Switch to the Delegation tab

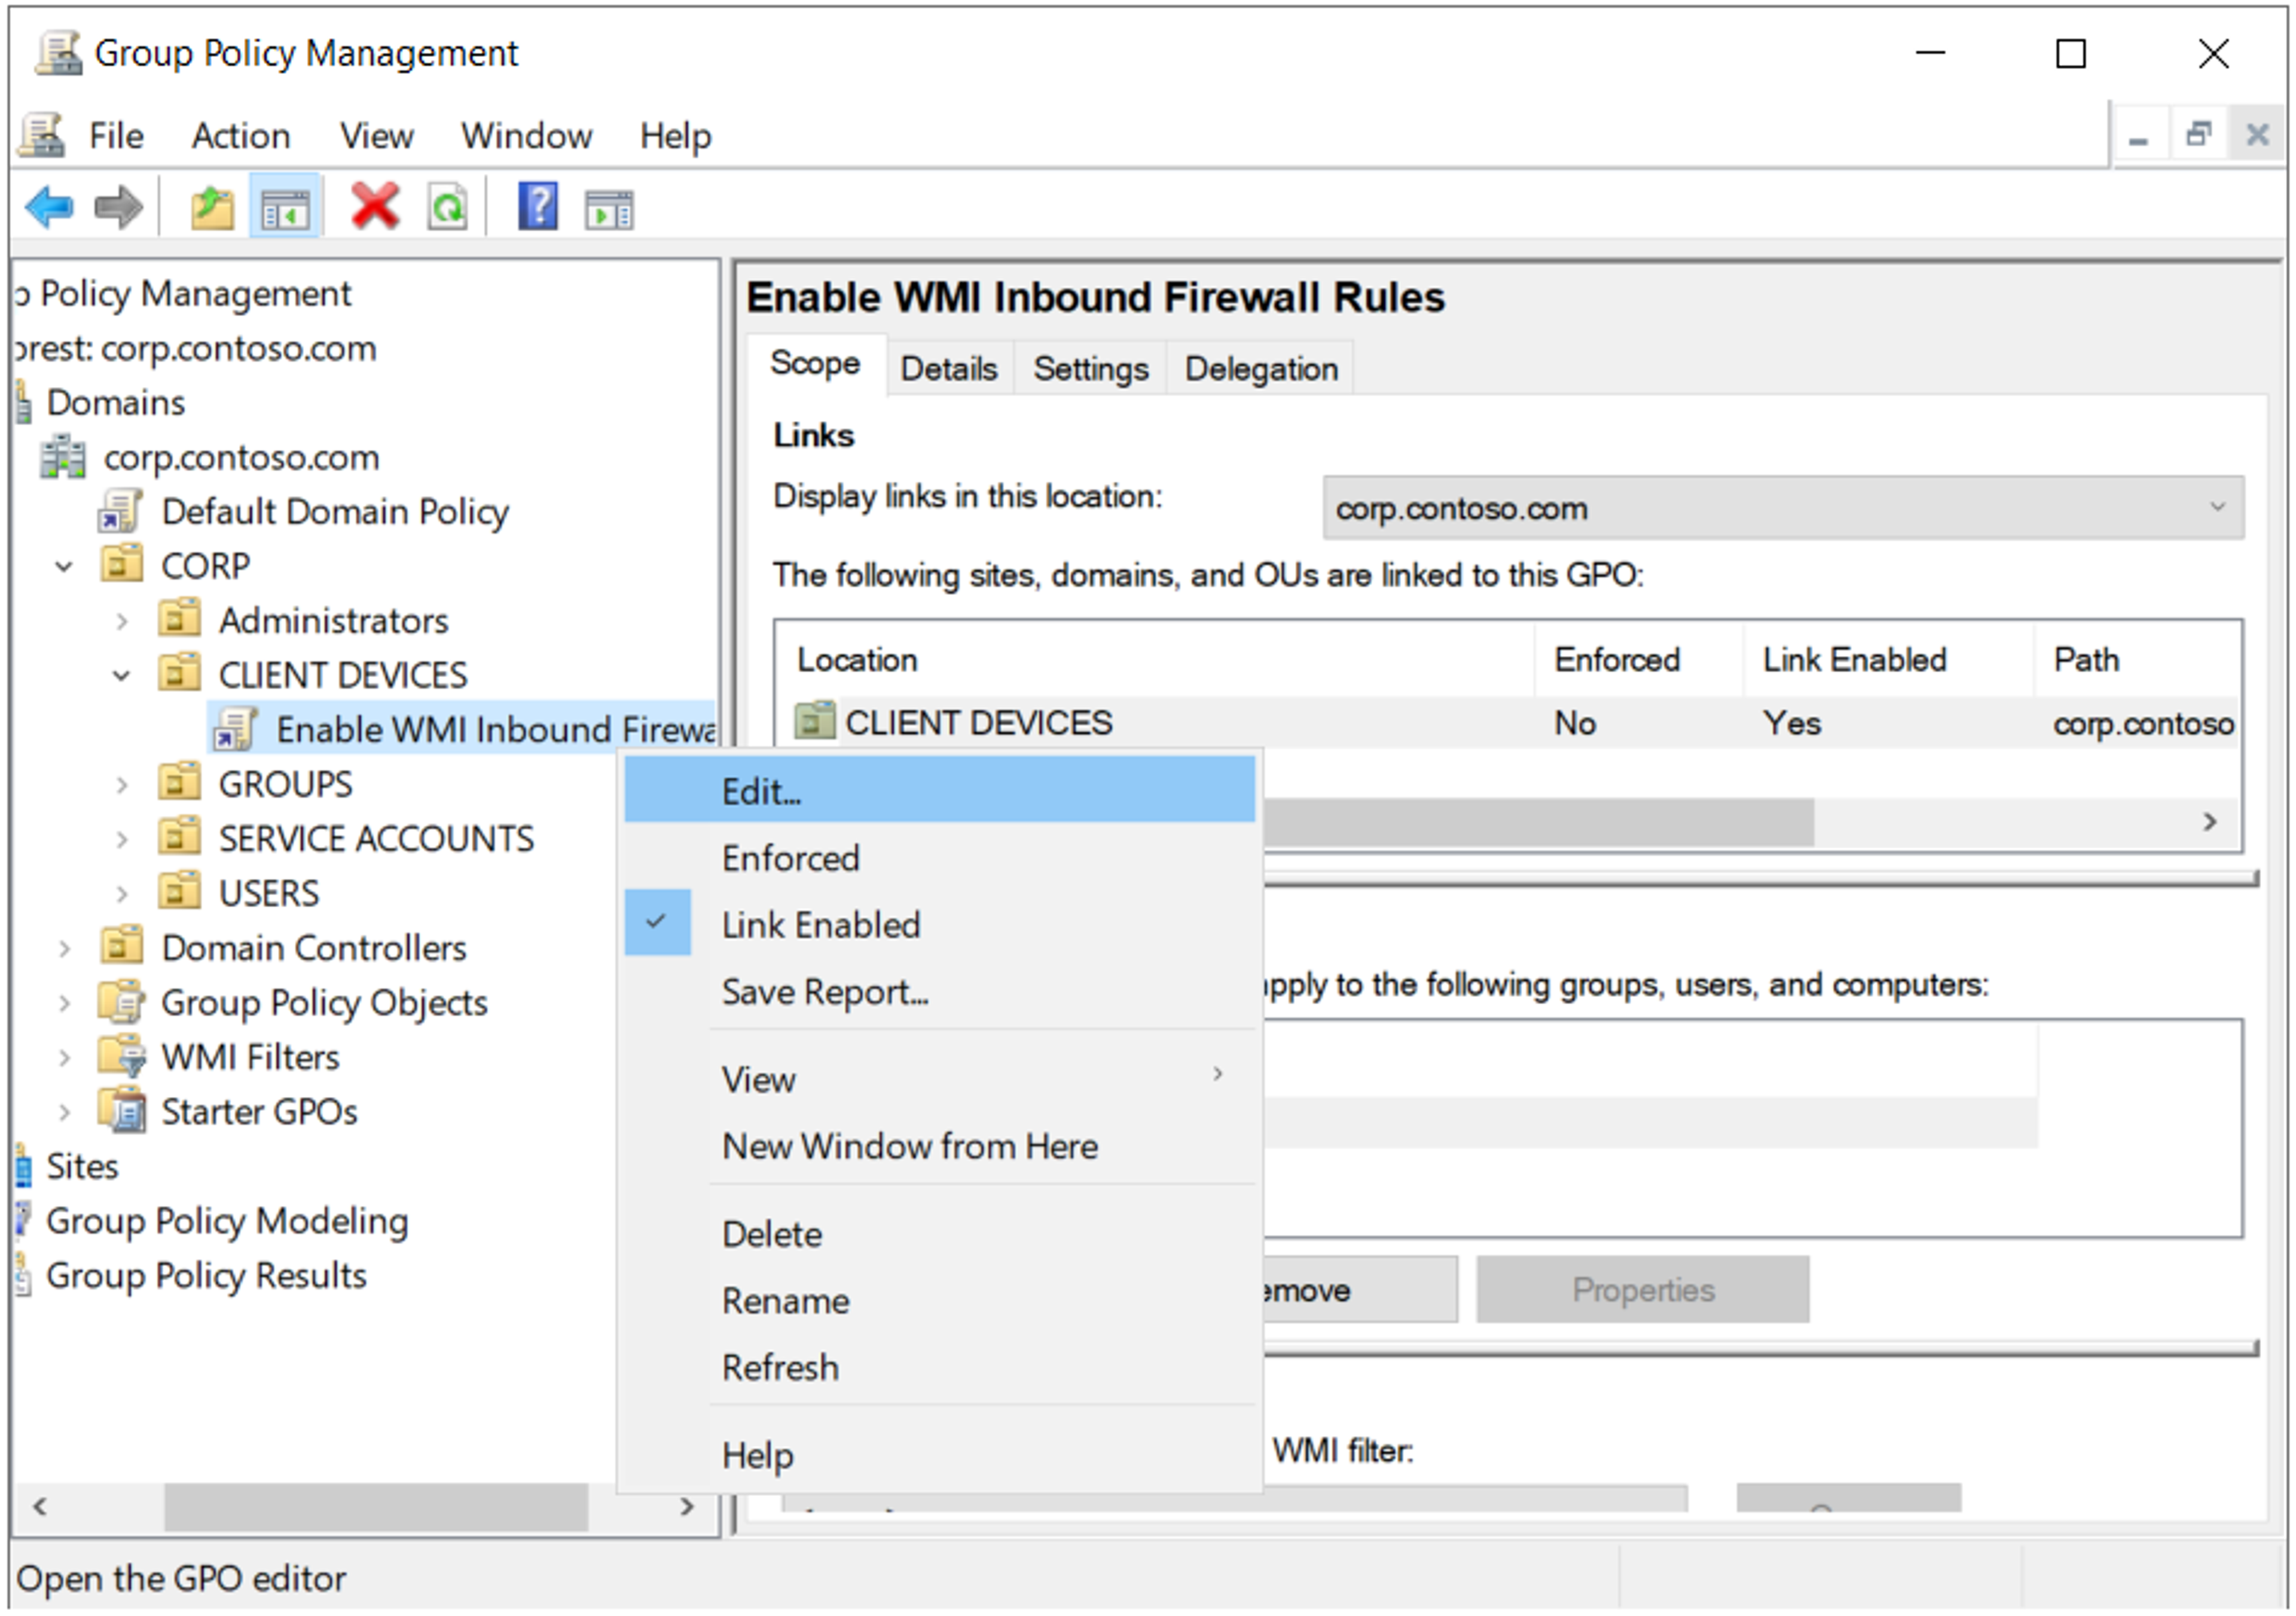(1261, 369)
